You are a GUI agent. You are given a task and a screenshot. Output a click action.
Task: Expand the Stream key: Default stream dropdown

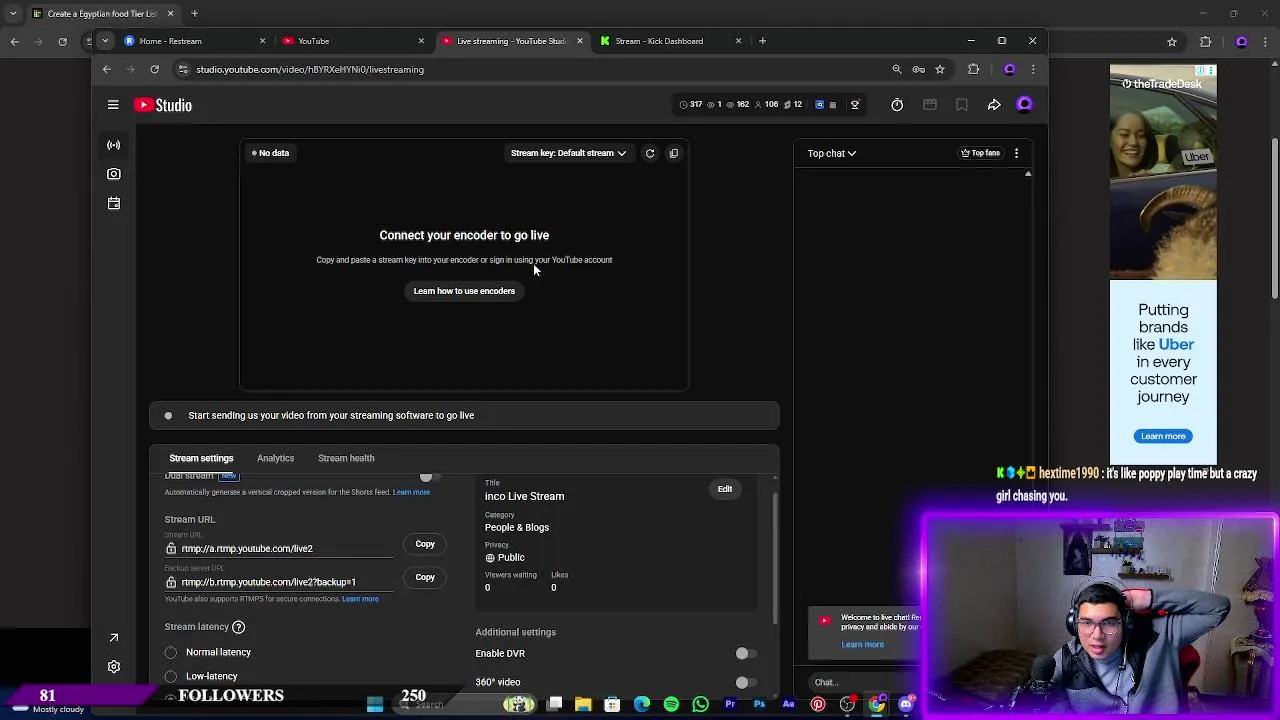tap(568, 153)
